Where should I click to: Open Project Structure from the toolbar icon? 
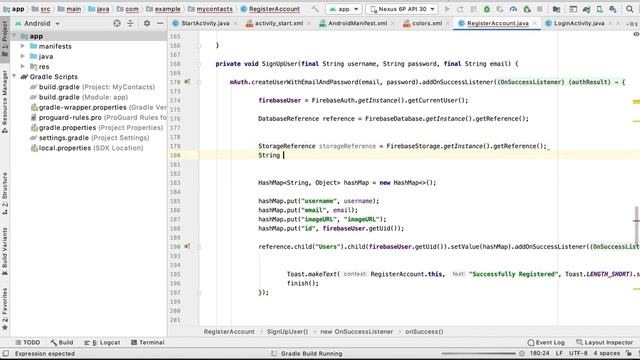[556, 9]
